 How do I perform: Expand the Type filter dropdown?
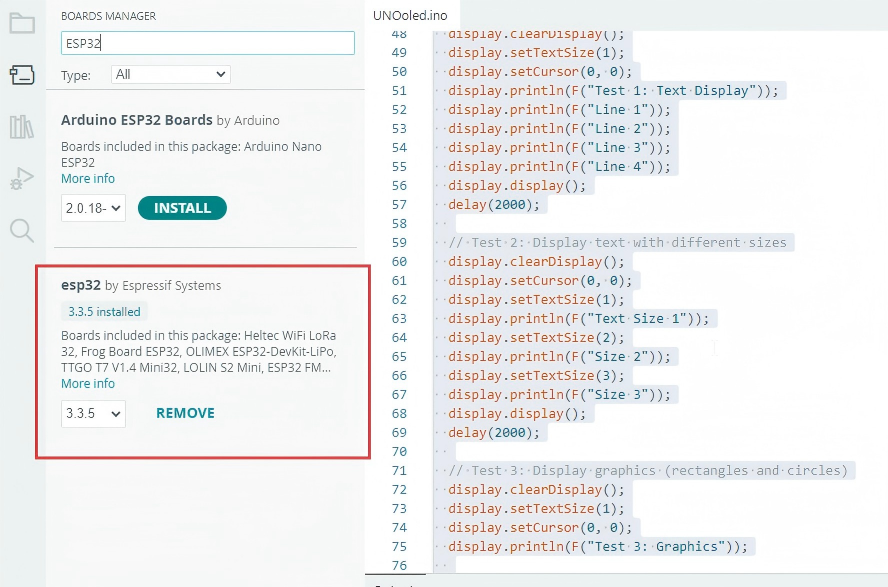170,74
